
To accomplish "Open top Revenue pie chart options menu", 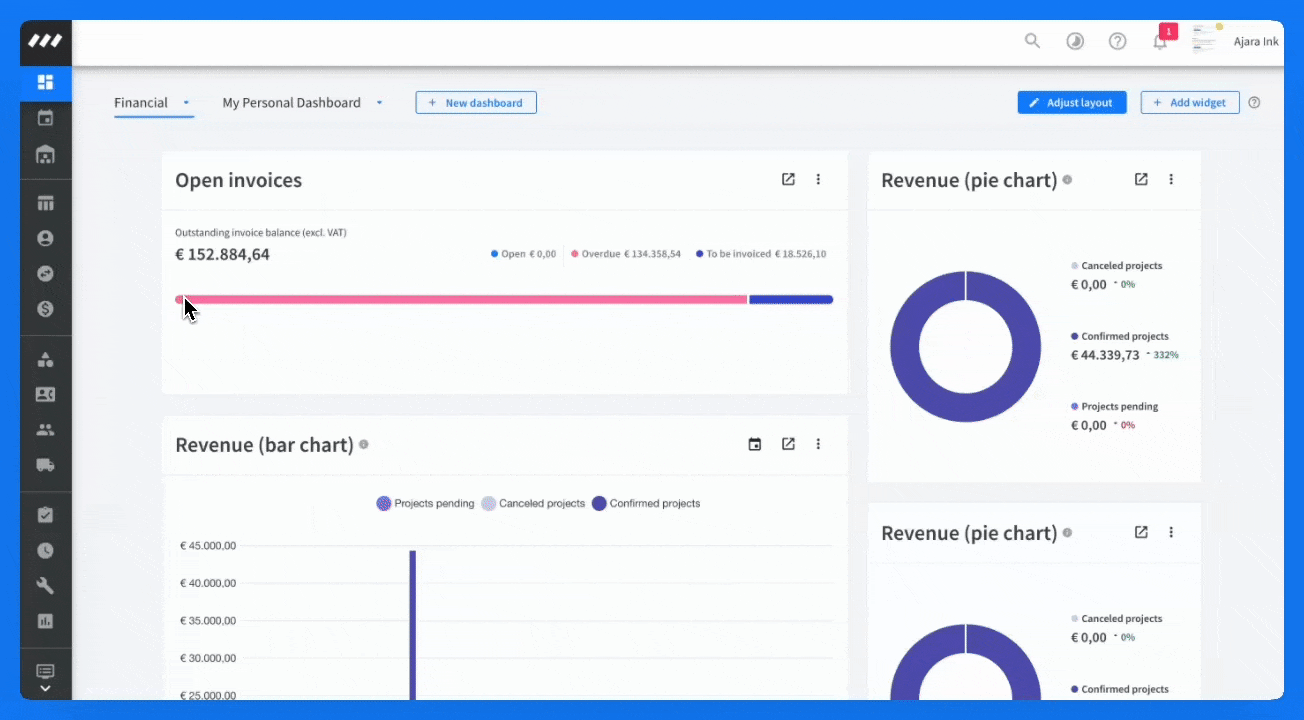I will 1171,179.
